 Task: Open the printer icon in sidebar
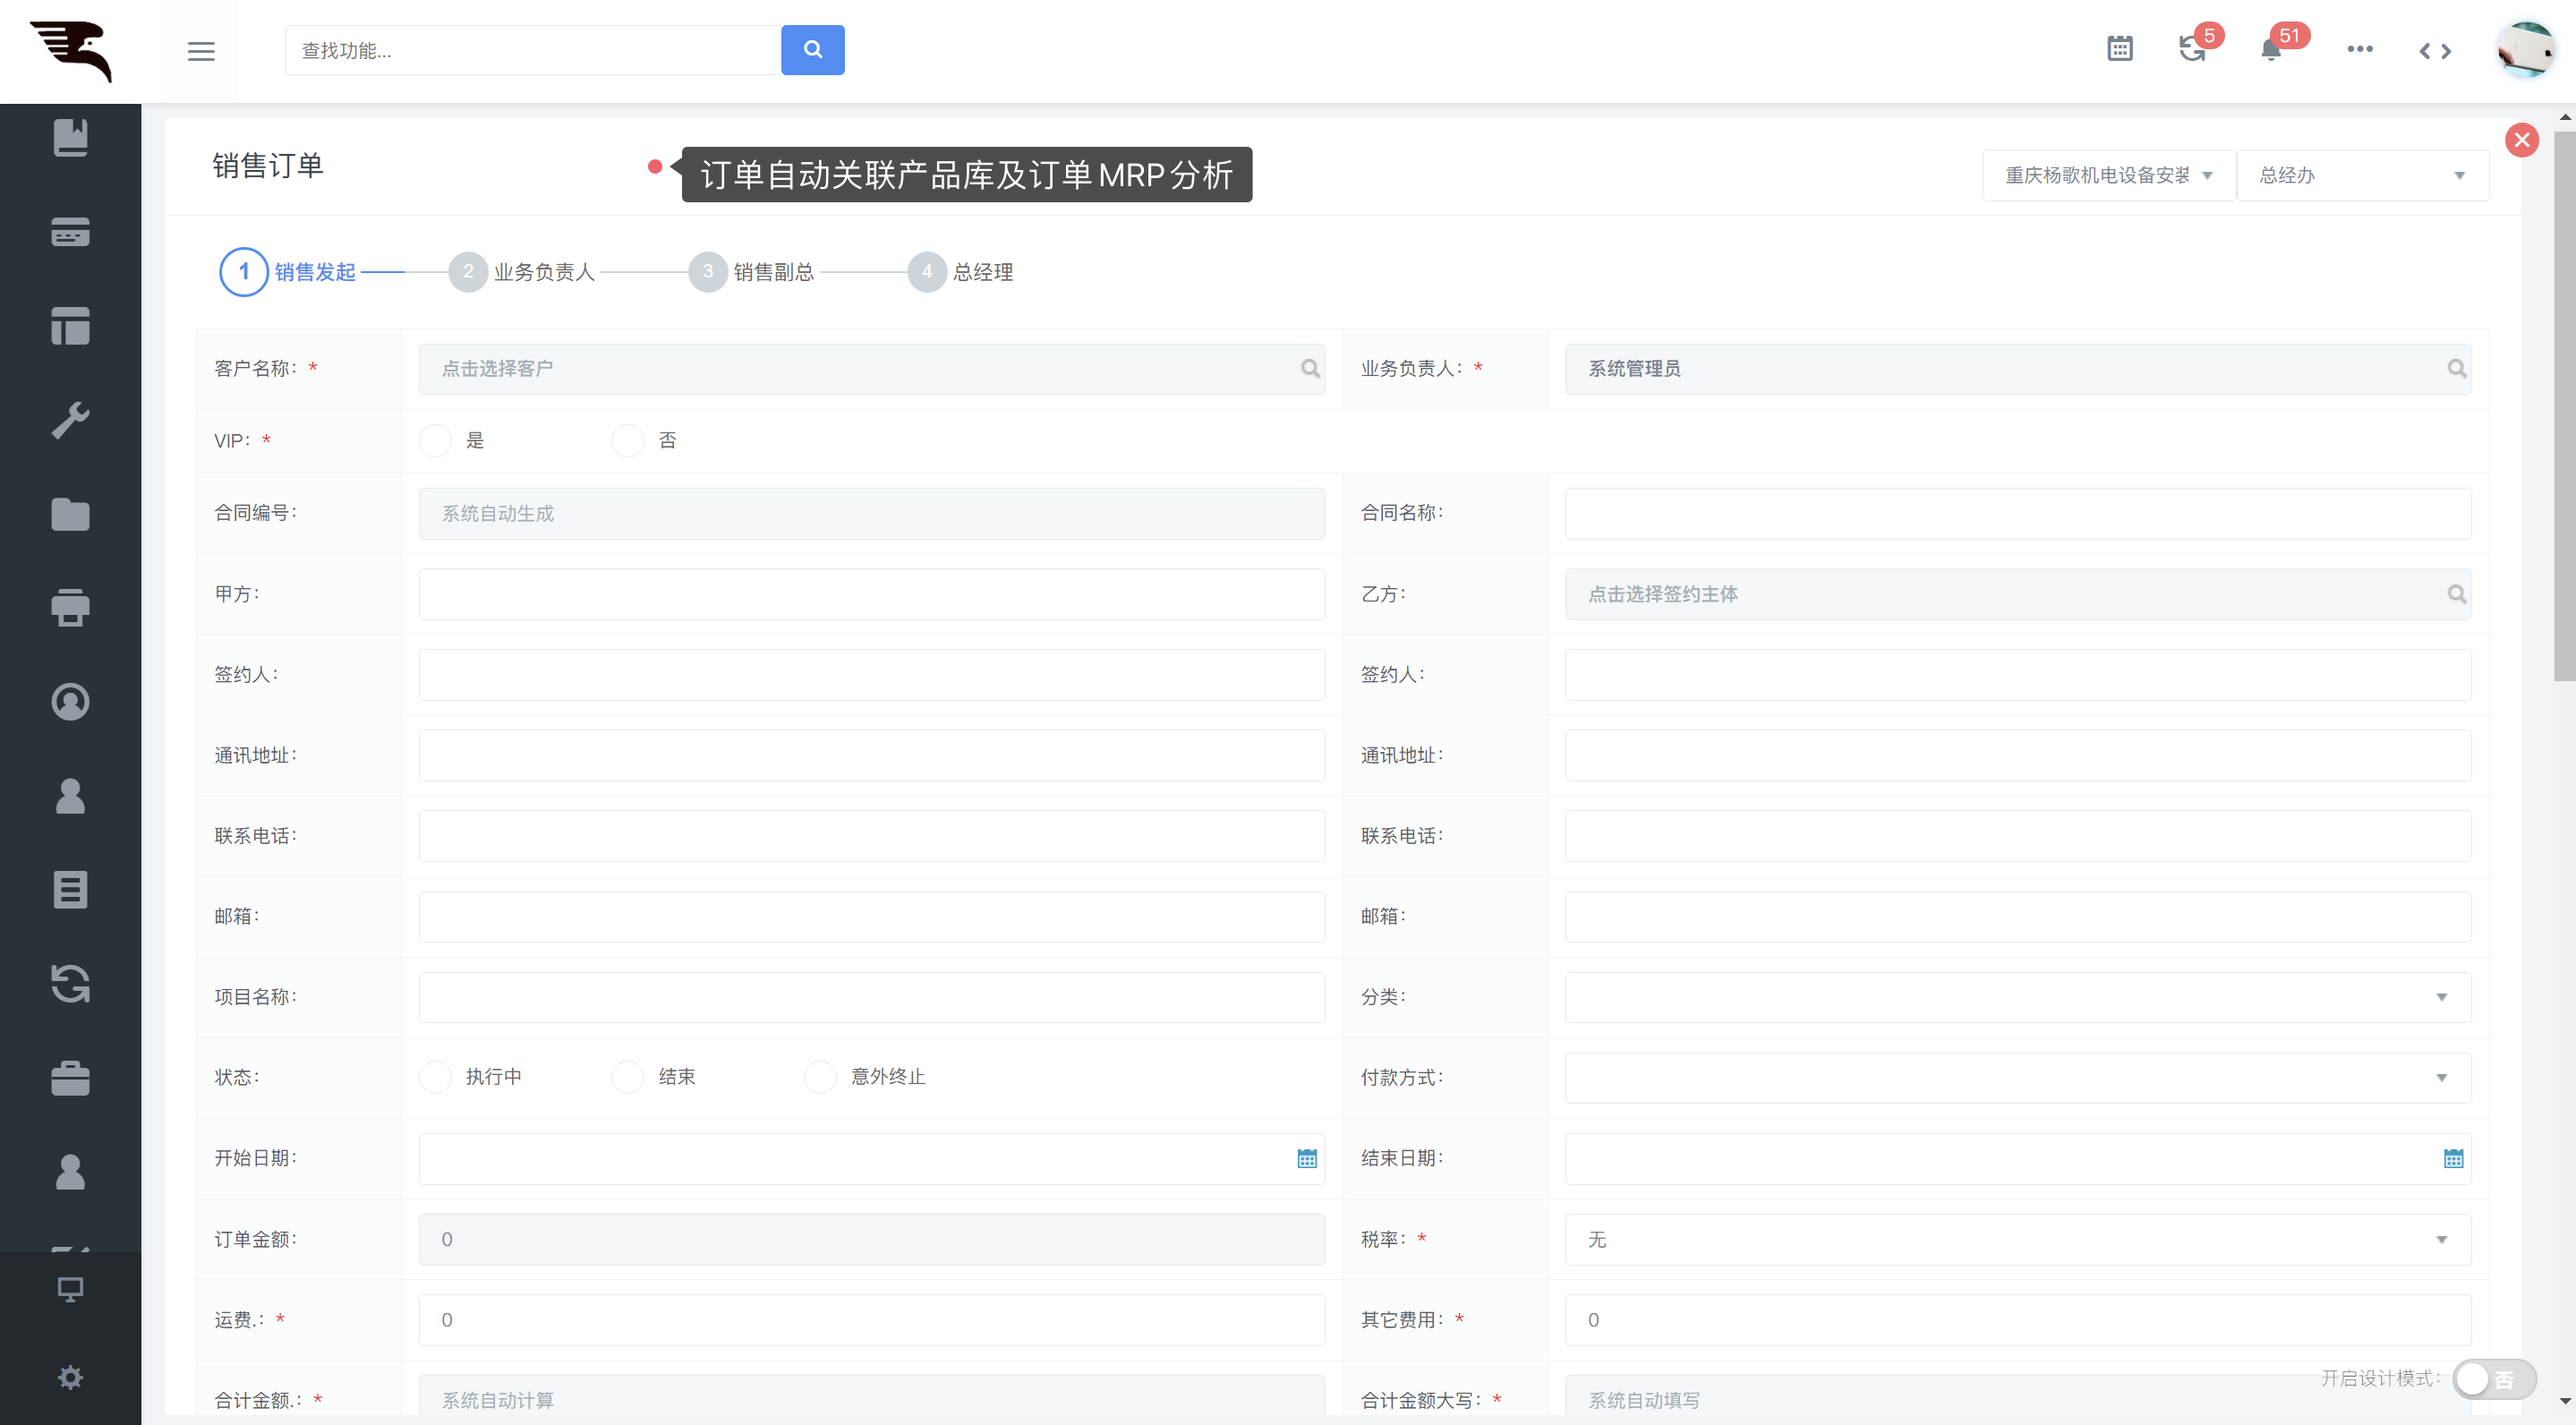point(70,608)
